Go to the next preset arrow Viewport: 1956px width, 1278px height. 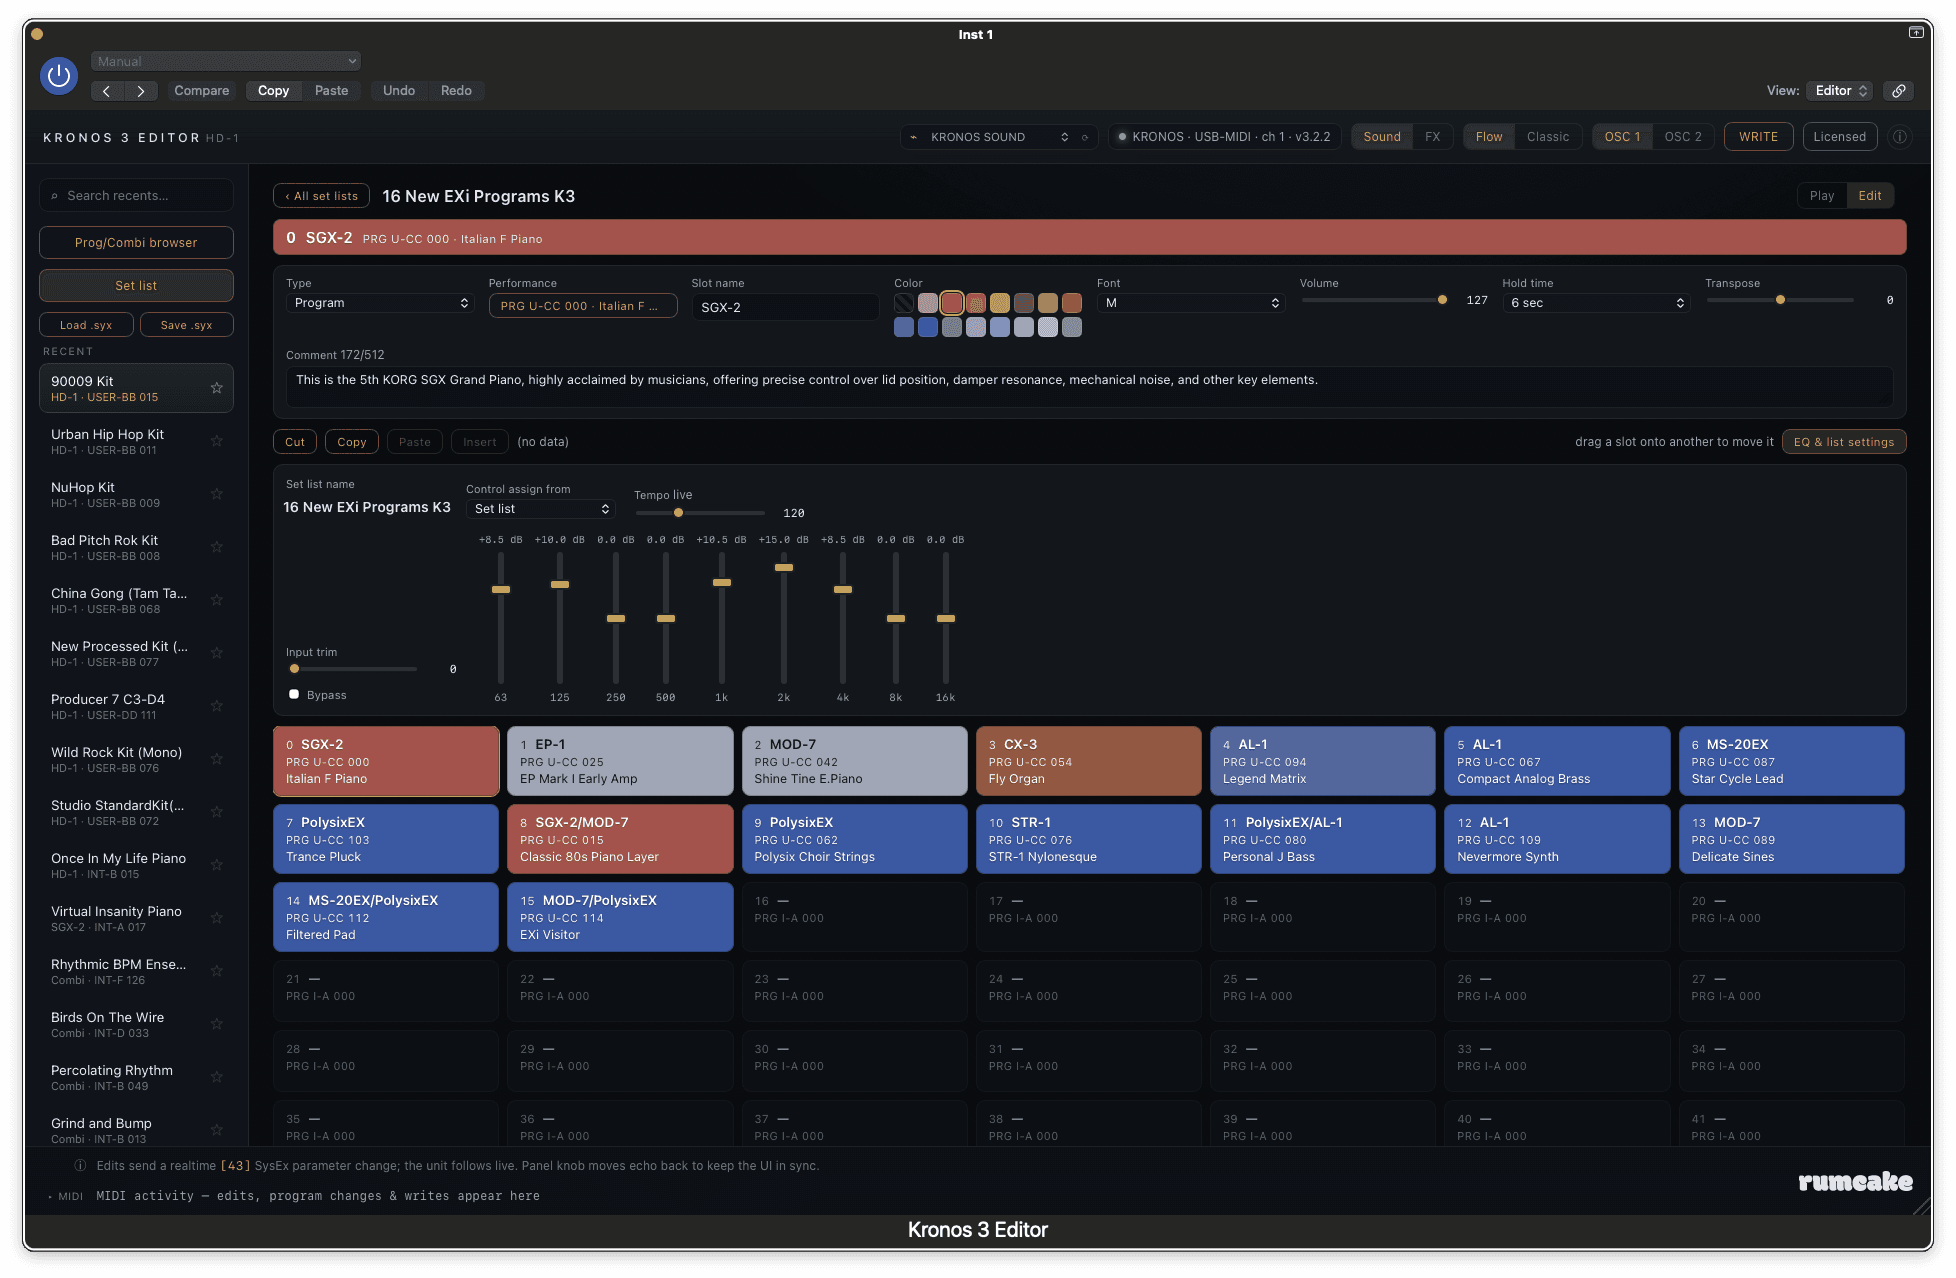(141, 91)
